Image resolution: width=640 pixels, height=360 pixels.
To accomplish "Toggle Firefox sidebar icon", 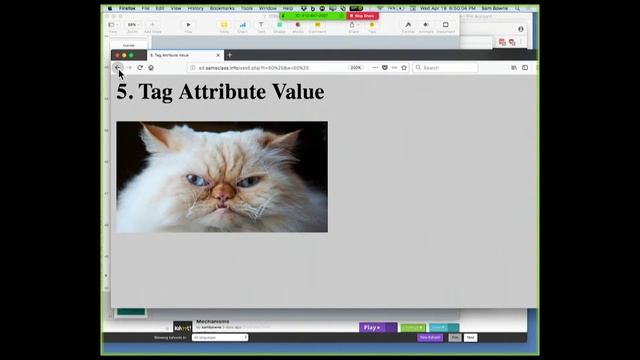I will pos(525,68).
